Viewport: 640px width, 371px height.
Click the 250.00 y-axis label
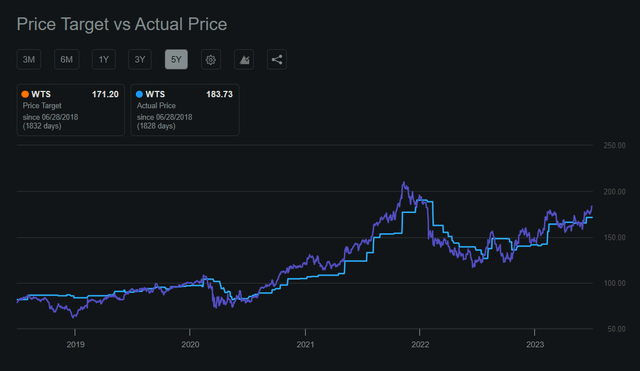pos(614,146)
